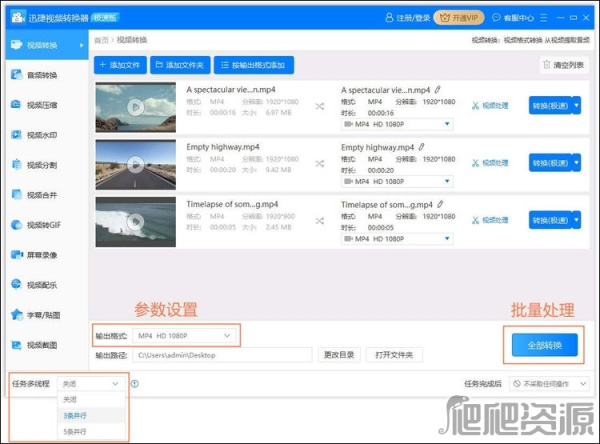Play the A spectacular view video thumbnail
Viewport: 600px width, 444px height.
tap(135, 107)
